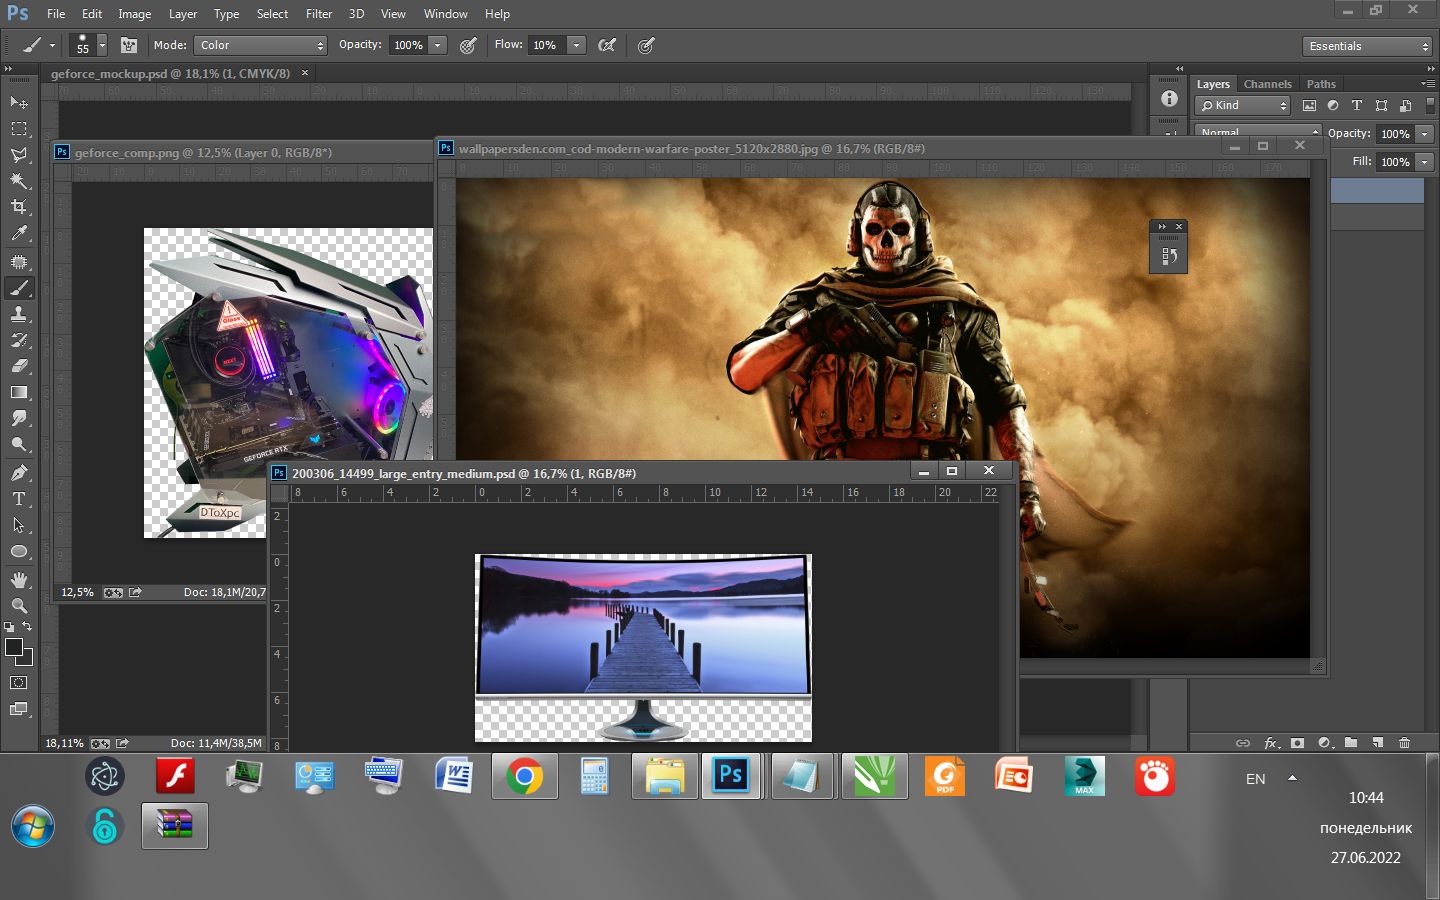Select the Horizontal Type tool
This screenshot has height=900, width=1440.
[x=19, y=498]
